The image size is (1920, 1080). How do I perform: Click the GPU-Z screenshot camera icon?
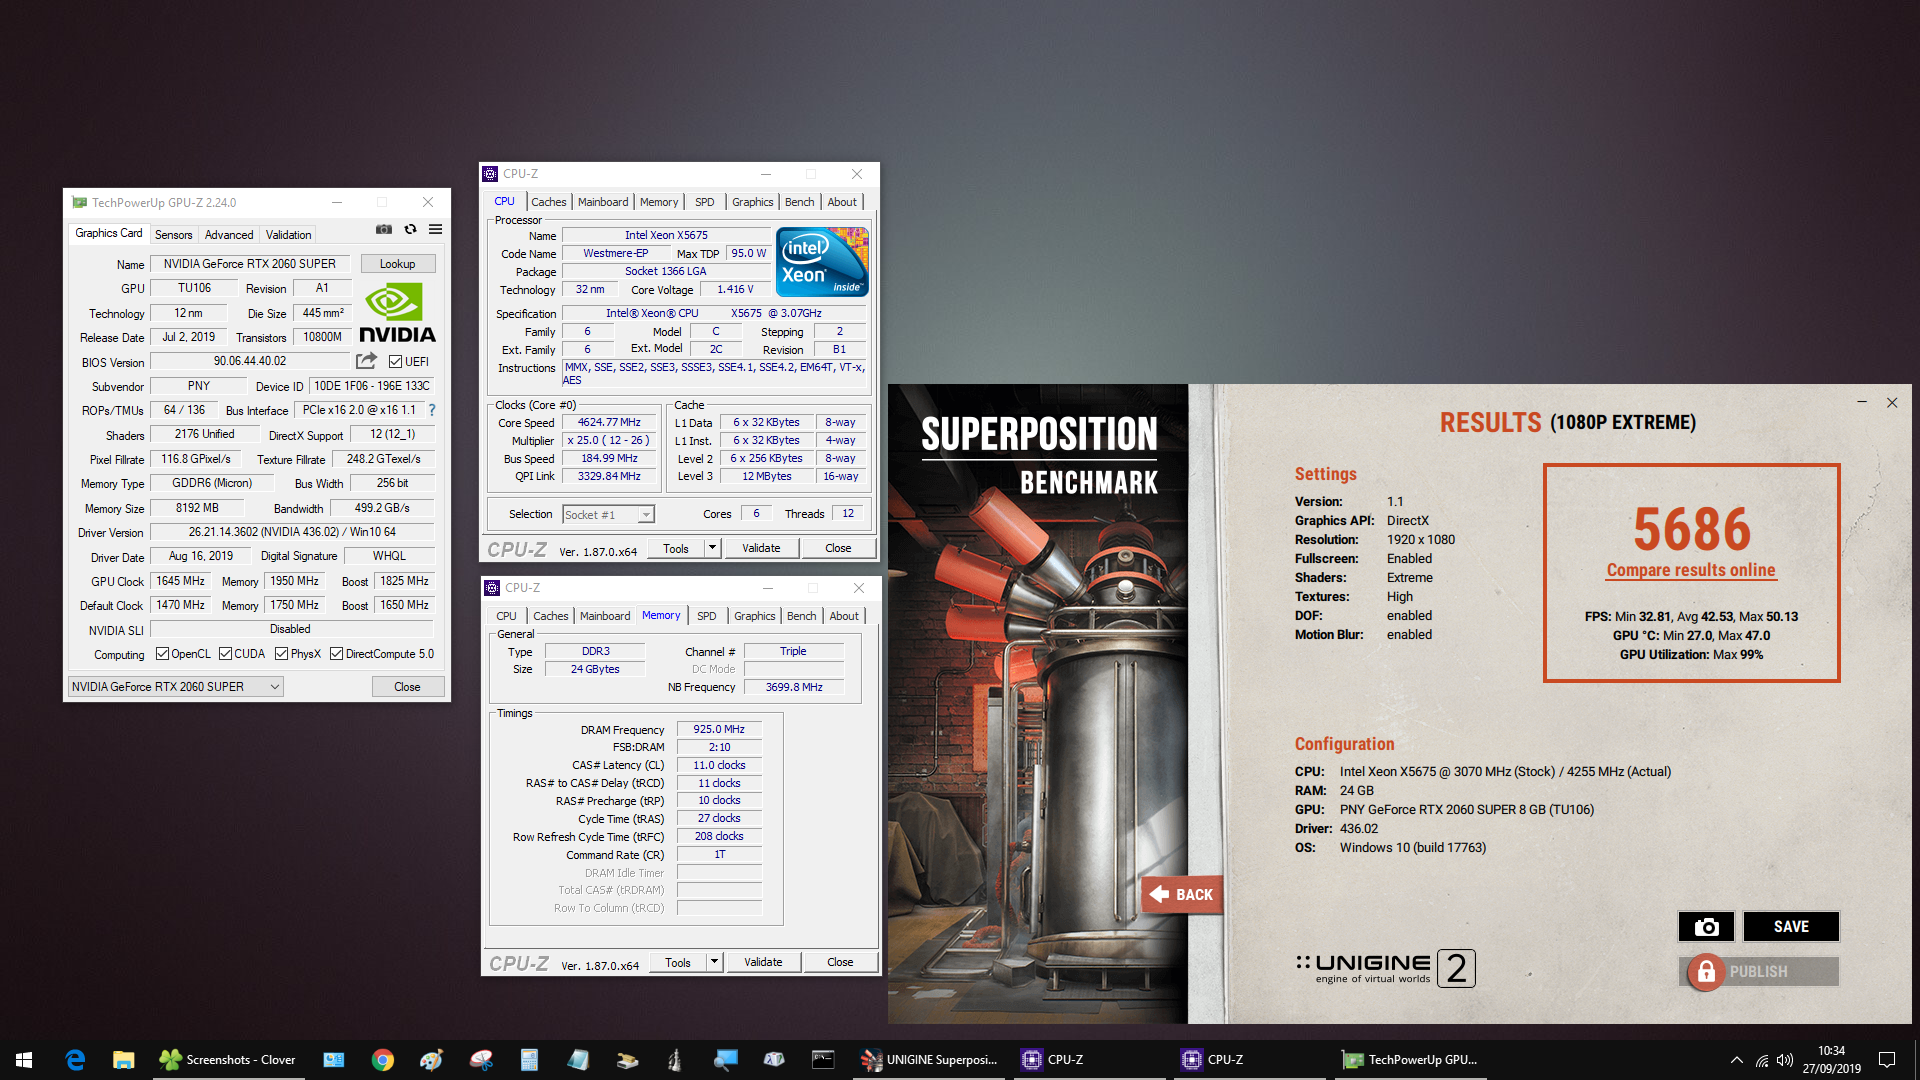coord(384,229)
